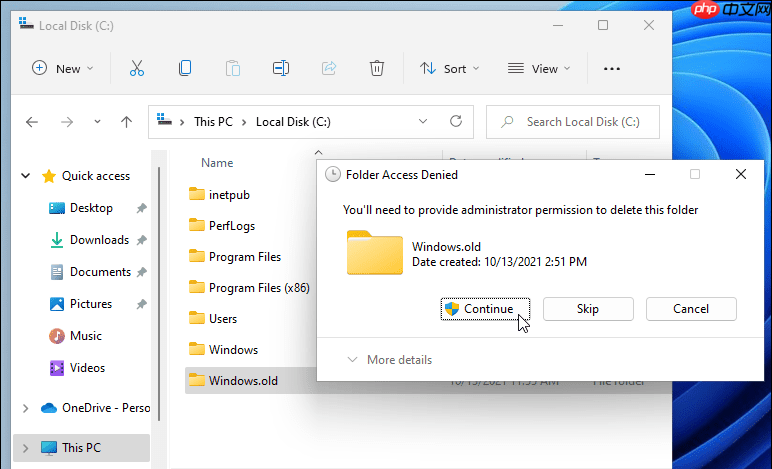Expand address bar history dropdown
Viewport: 772px width, 469px height.
423,121
